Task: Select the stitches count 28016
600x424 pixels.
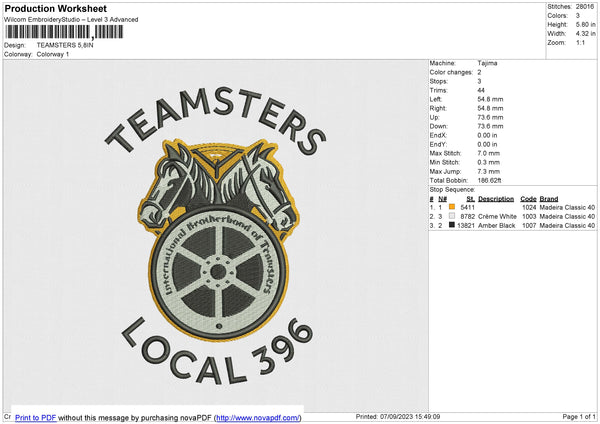Action: point(585,7)
